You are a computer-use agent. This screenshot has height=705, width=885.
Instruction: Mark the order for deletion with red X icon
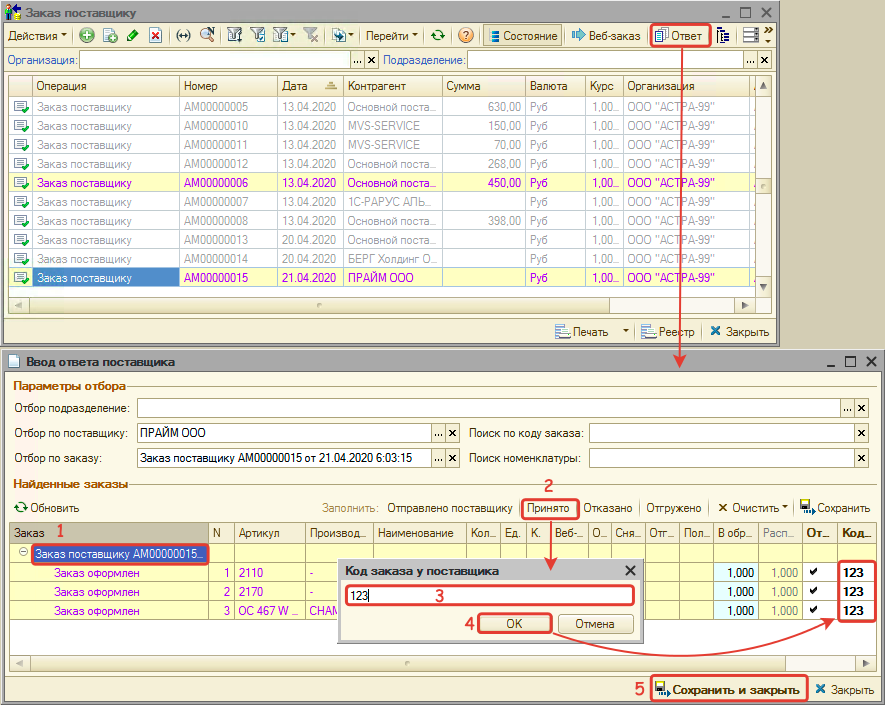point(155,36)
